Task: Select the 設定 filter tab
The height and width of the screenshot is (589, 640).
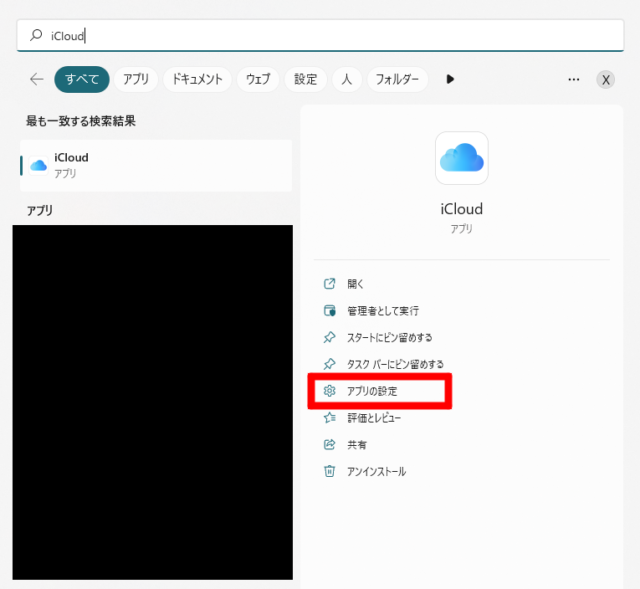Action: (x=306, y=79)
